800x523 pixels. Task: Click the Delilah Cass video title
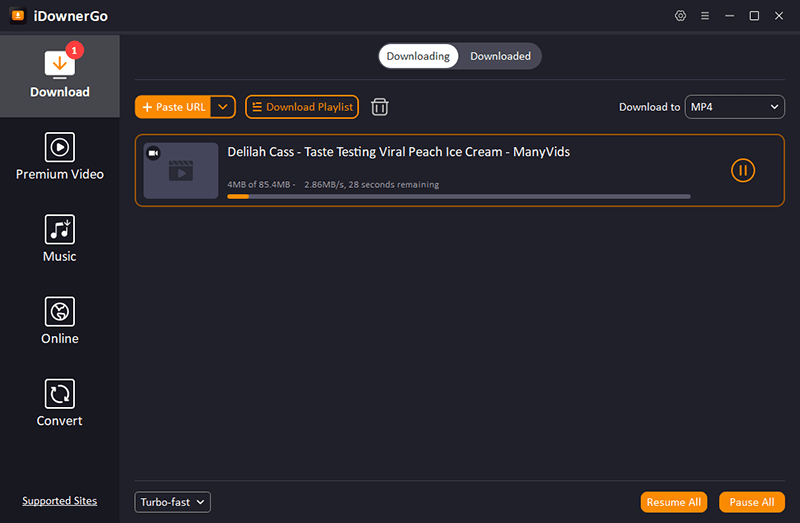pos(398,152)
